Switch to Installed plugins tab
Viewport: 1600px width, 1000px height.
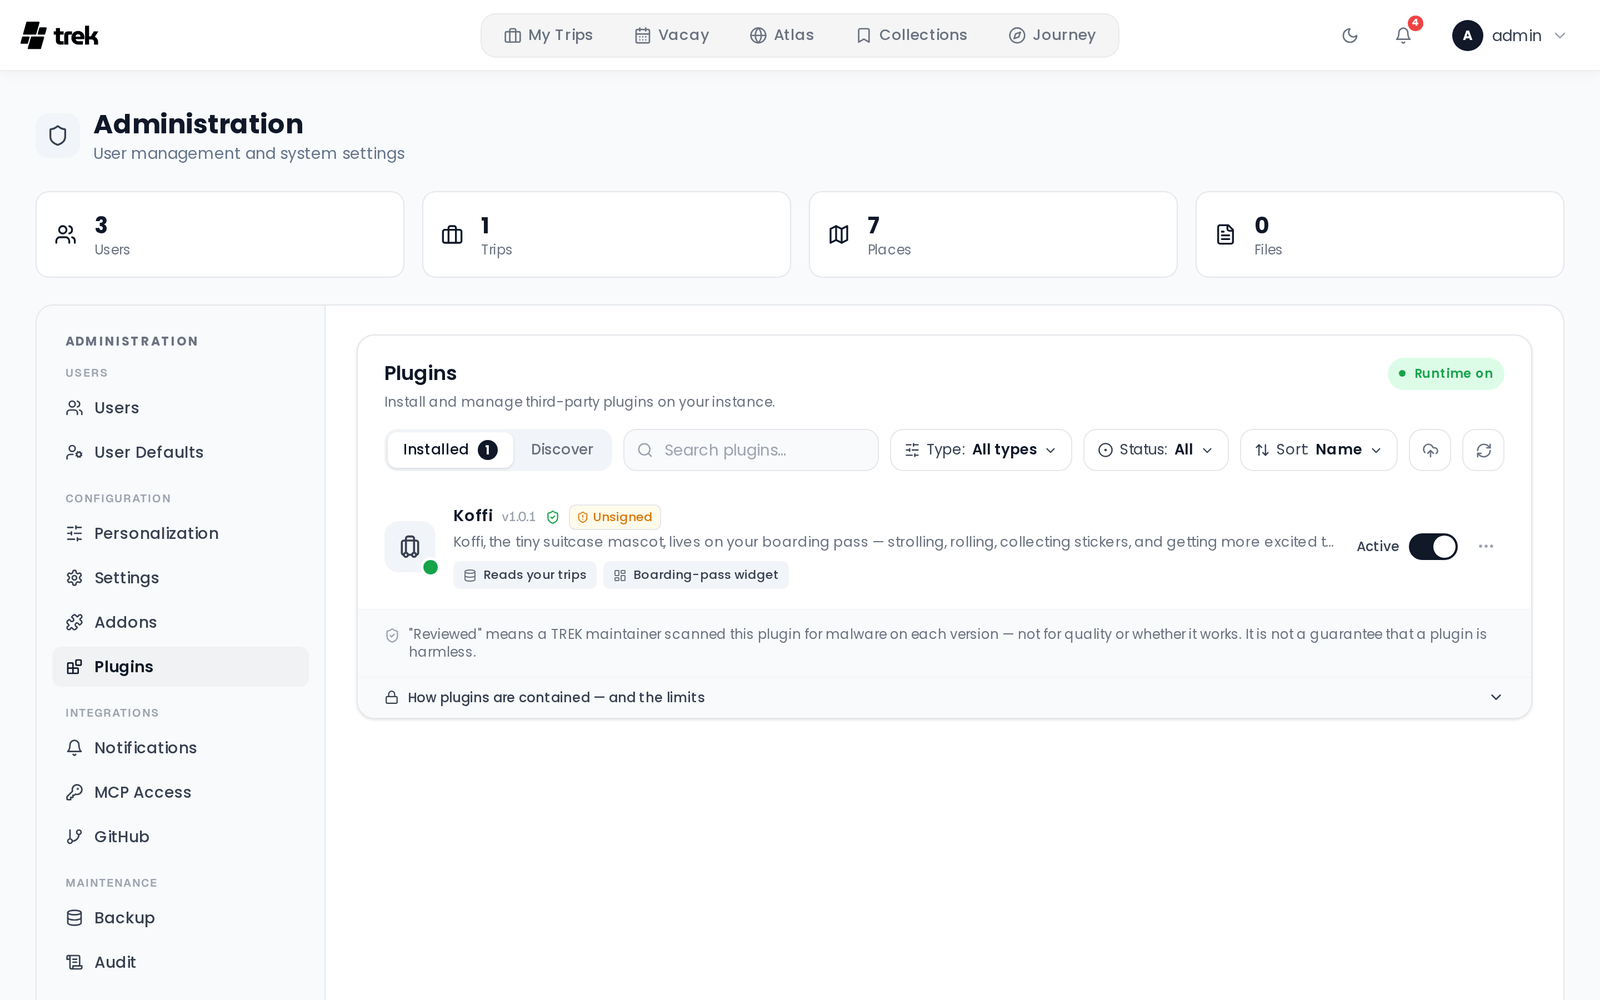450,450
